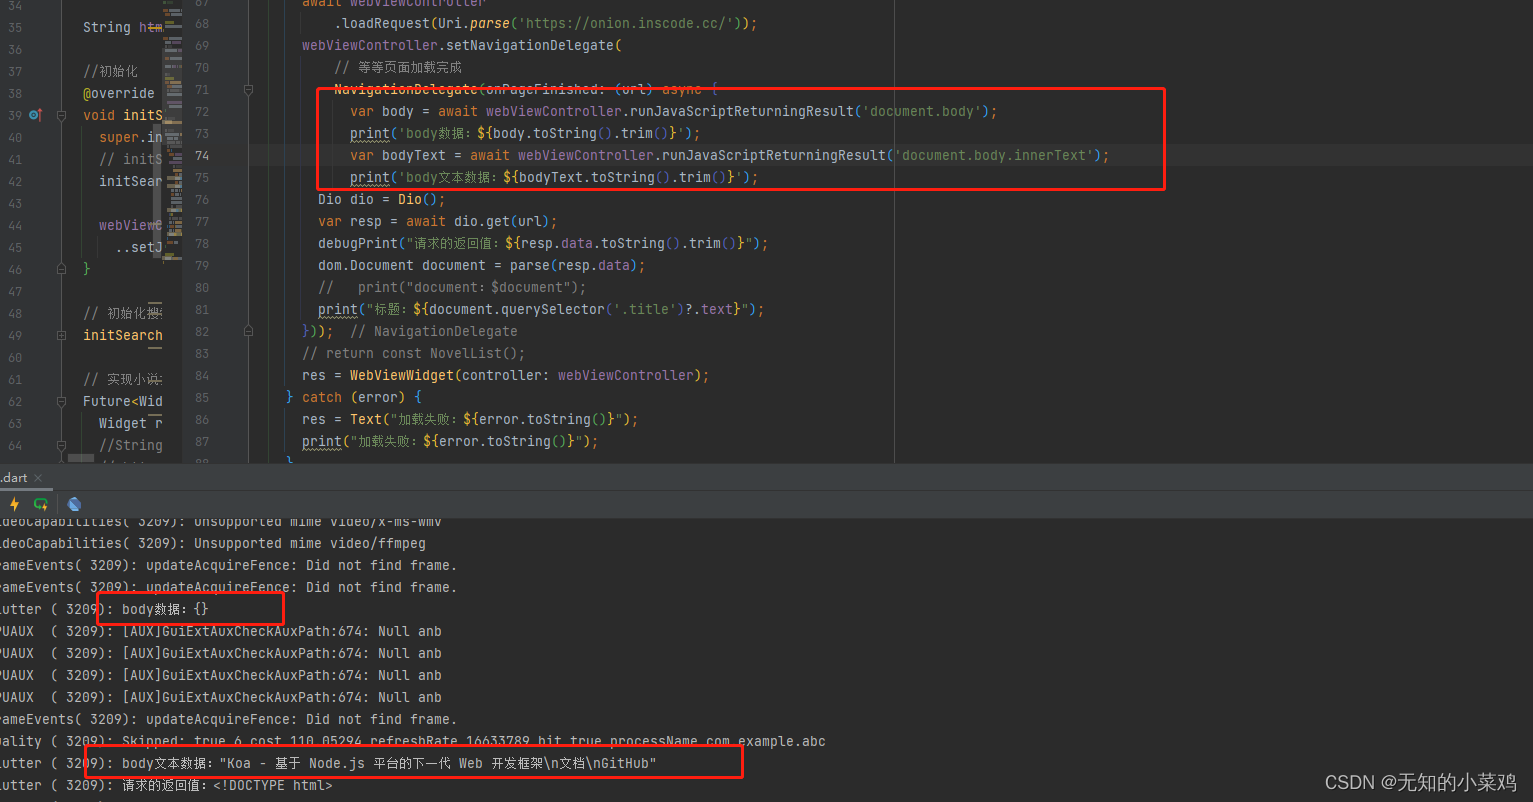Click the override gutter icon on line 39
Image resolution: width=1533 pixels, height=802 pixels.
pyautogui.click(x=35, y=115)
